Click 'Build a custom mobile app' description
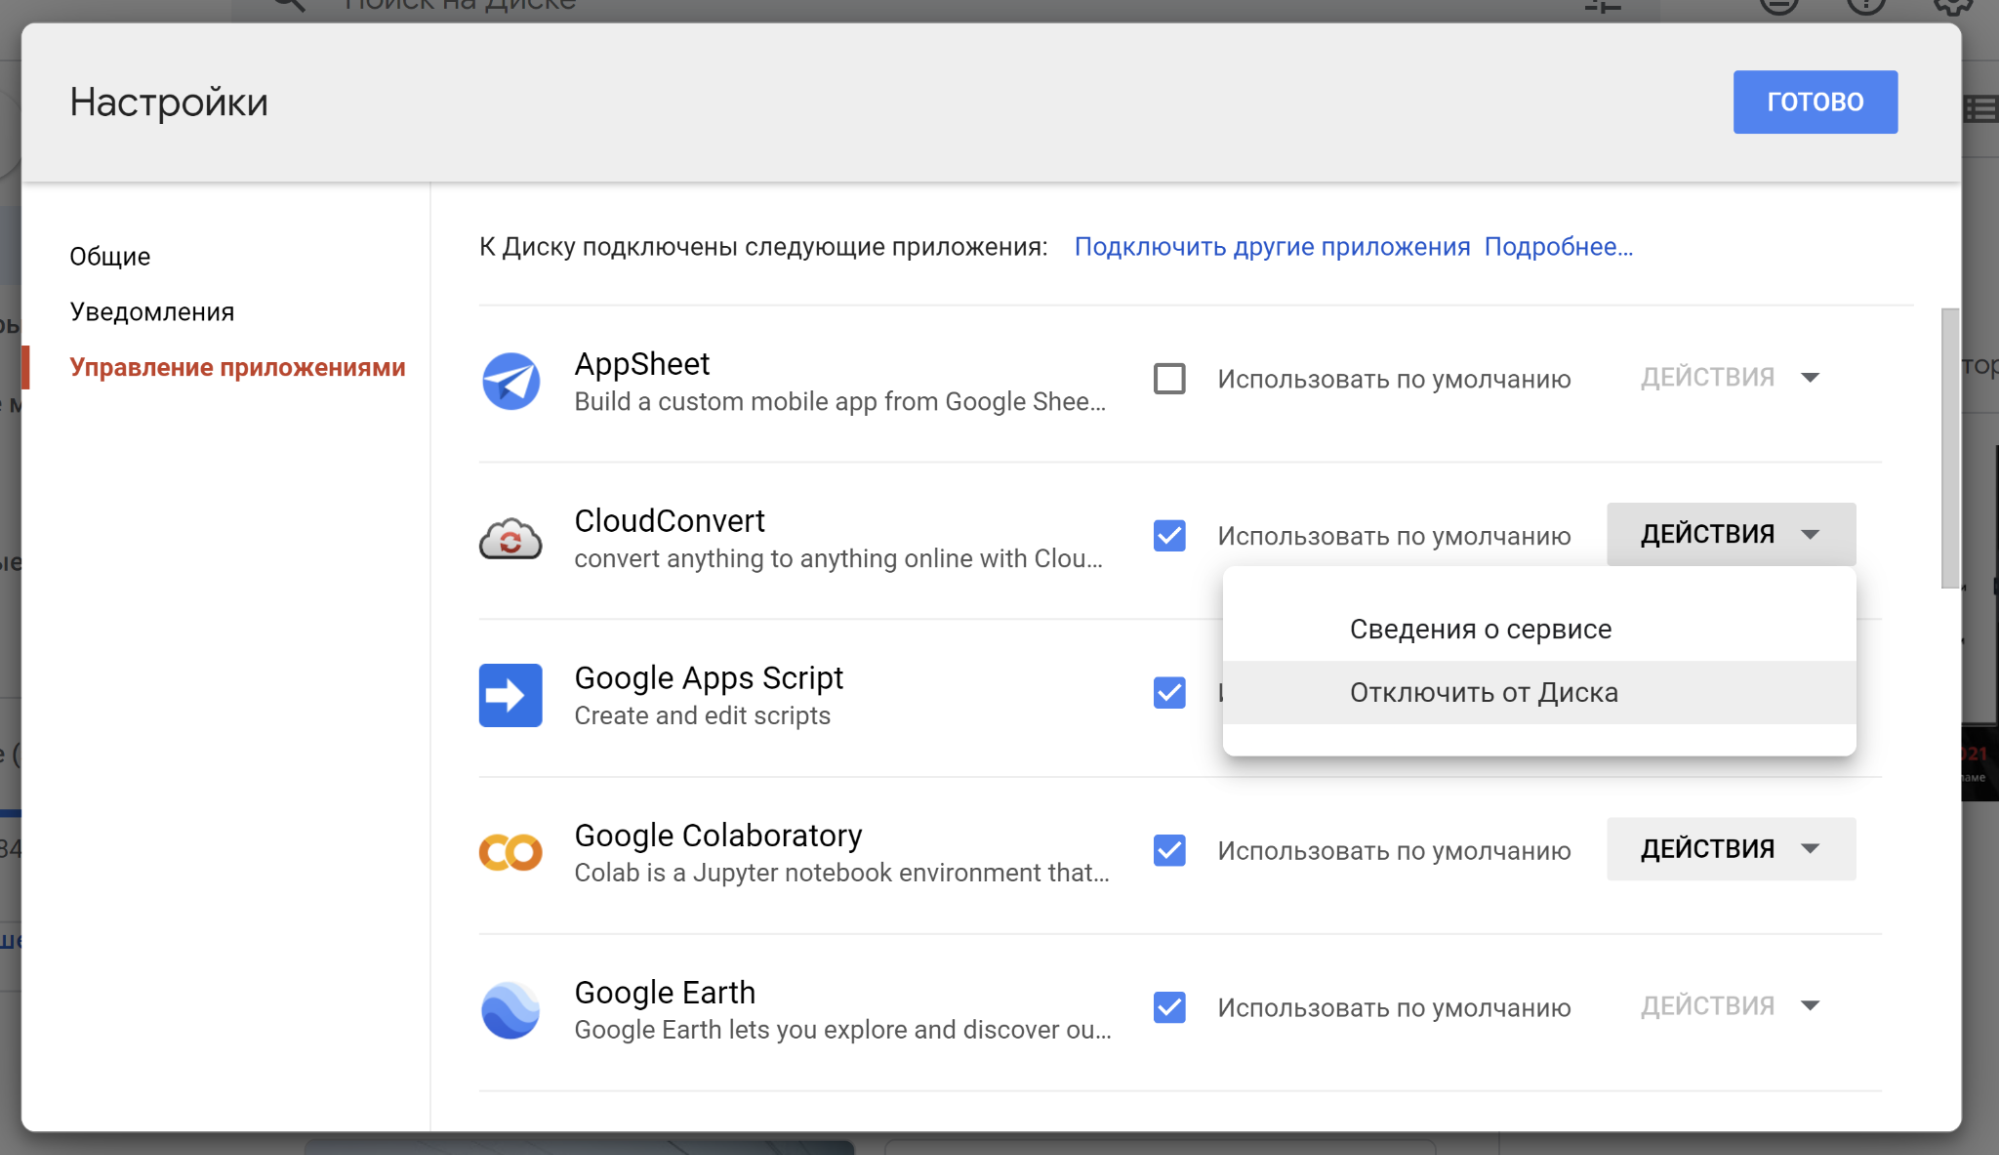The width and height of the screenshot is (1999, 1155). 840,402
